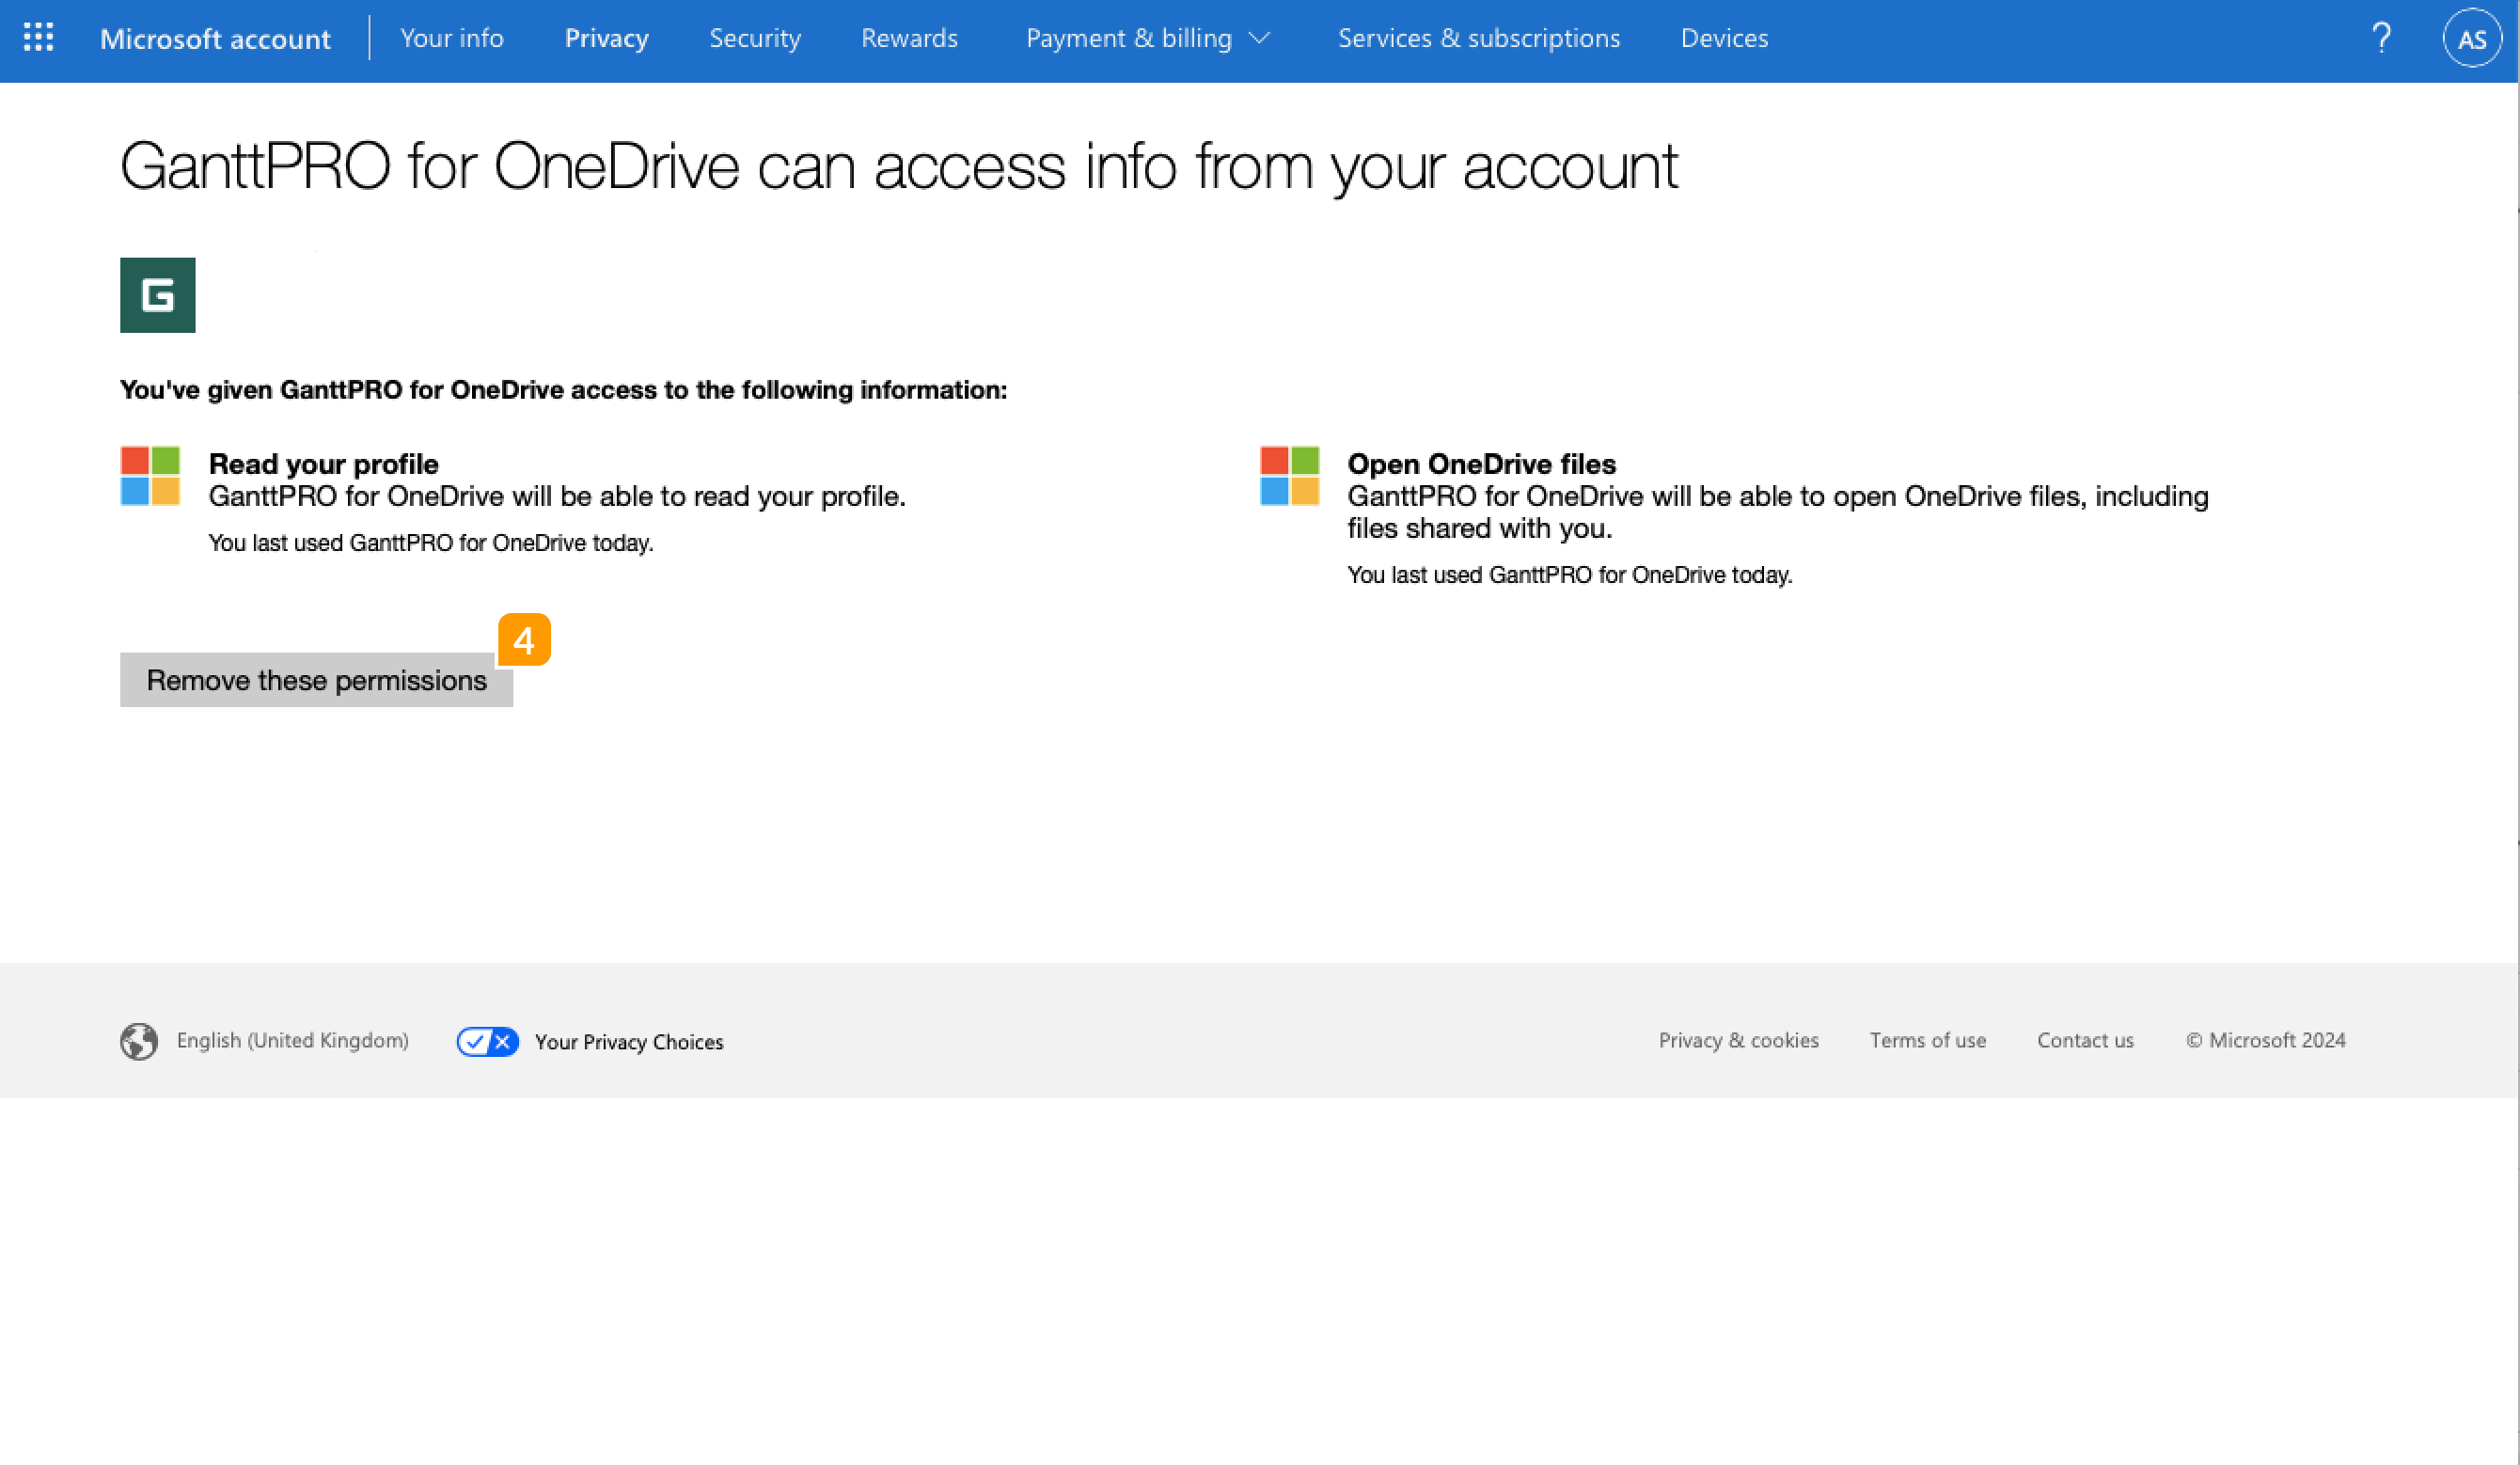Open the AS account avatar menu
Image resolution: width=2520 pixels, height=1465 pixels.
pyautogui.click(x=2472, y=39)
